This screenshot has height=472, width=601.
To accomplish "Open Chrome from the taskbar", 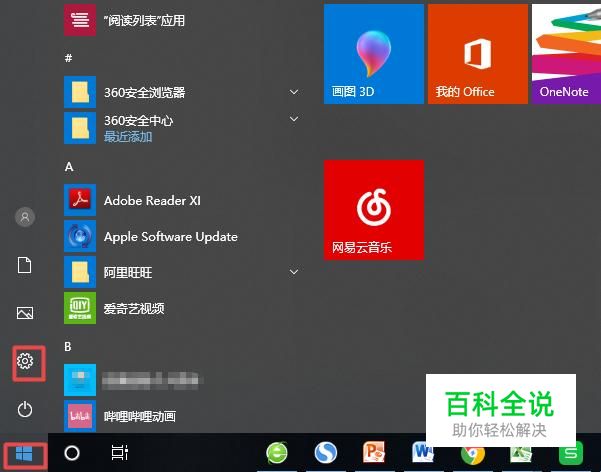I will (472, 456).
